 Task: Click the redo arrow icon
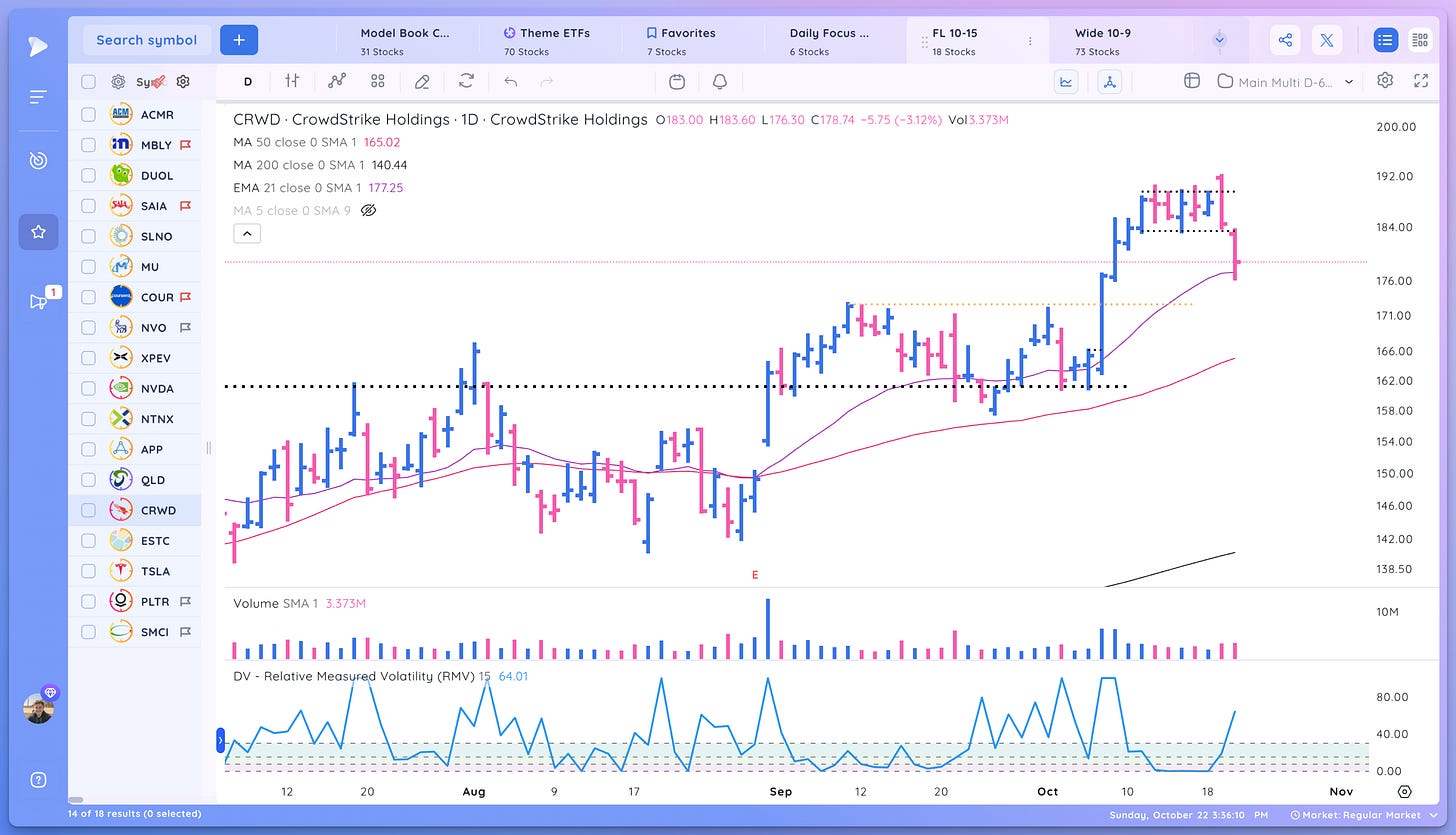[546, 81]
